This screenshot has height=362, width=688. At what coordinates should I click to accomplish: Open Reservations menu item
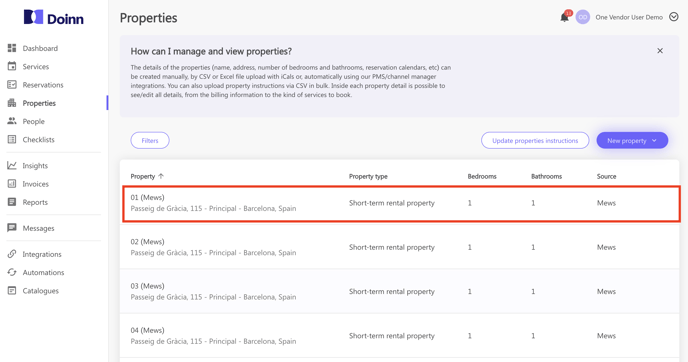[x=43, y=85]
